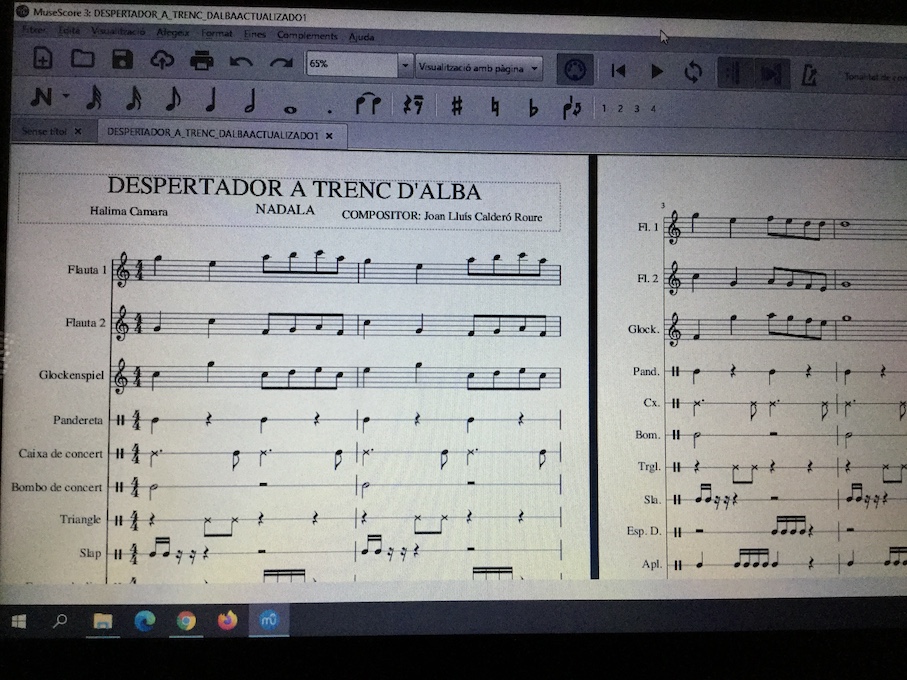This screenshot has height=680, width=907.
Task: Rewind playback to the start
Action: (x=618, y=71)
